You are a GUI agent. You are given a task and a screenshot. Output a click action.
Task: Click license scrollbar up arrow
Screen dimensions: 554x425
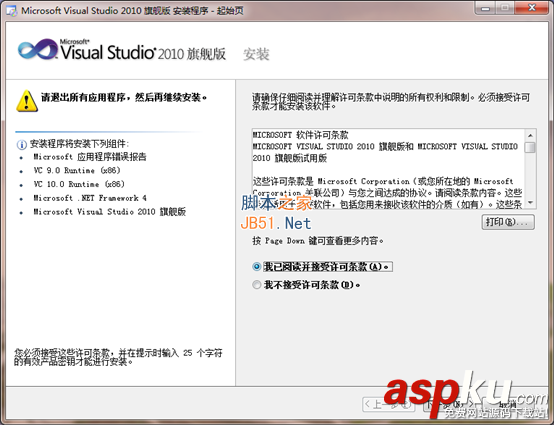coord(530,135)
